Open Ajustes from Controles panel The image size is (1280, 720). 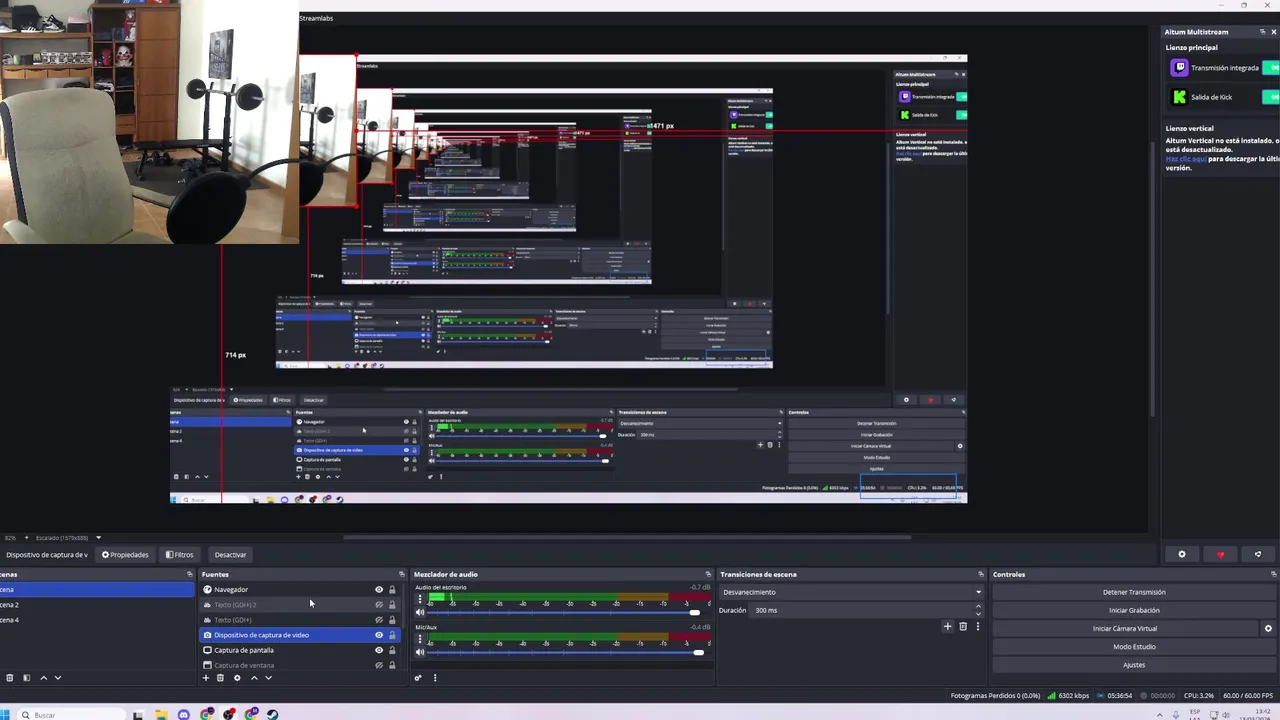click(1134, 665)
